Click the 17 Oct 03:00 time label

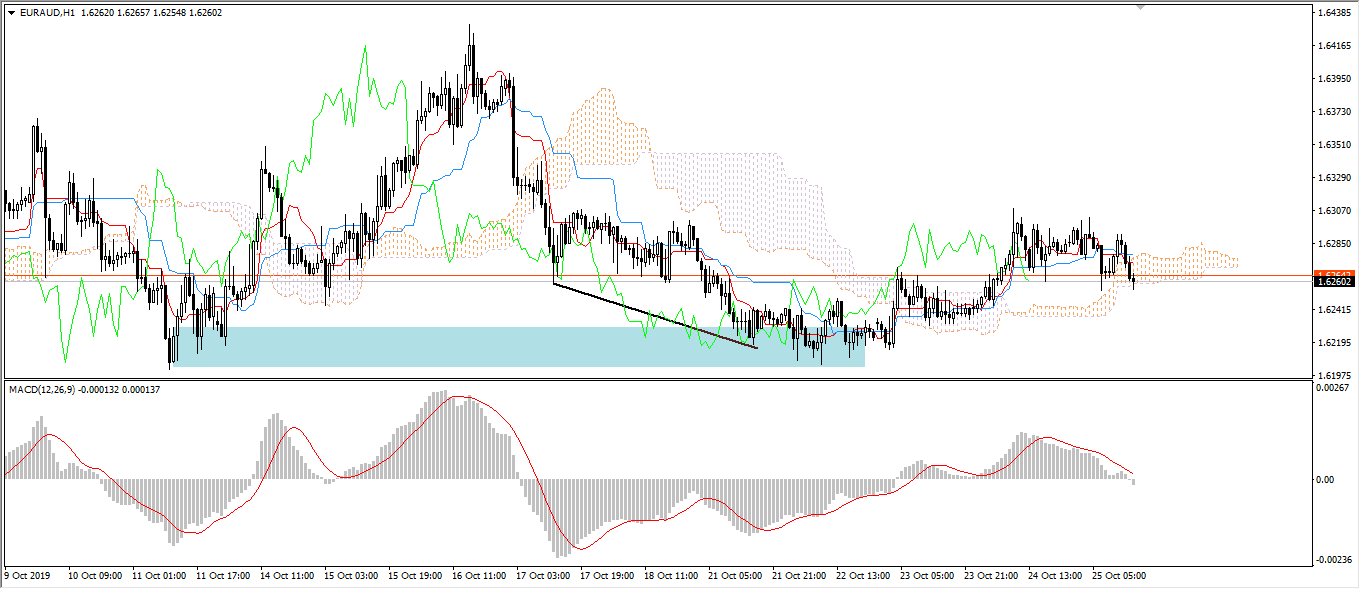(x=543, y=576)
